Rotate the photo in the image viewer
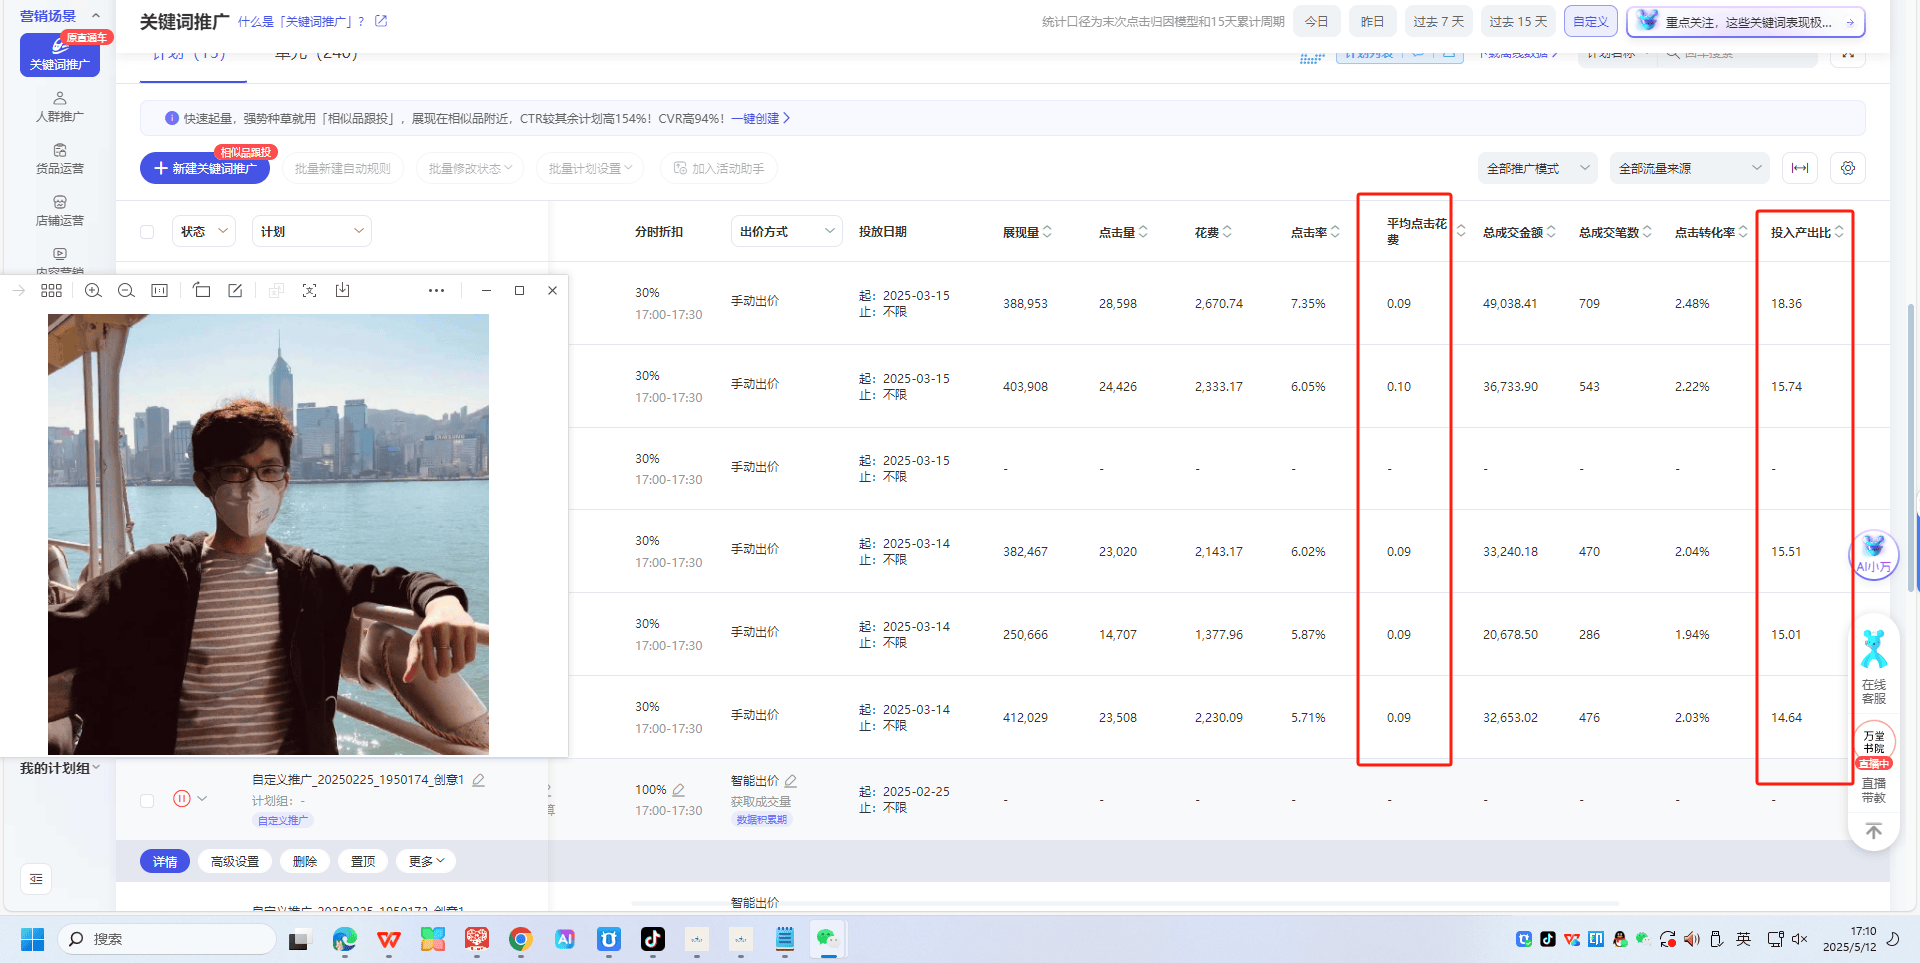The width and height of the screenshot is (1920, 963). click(202, 291)
